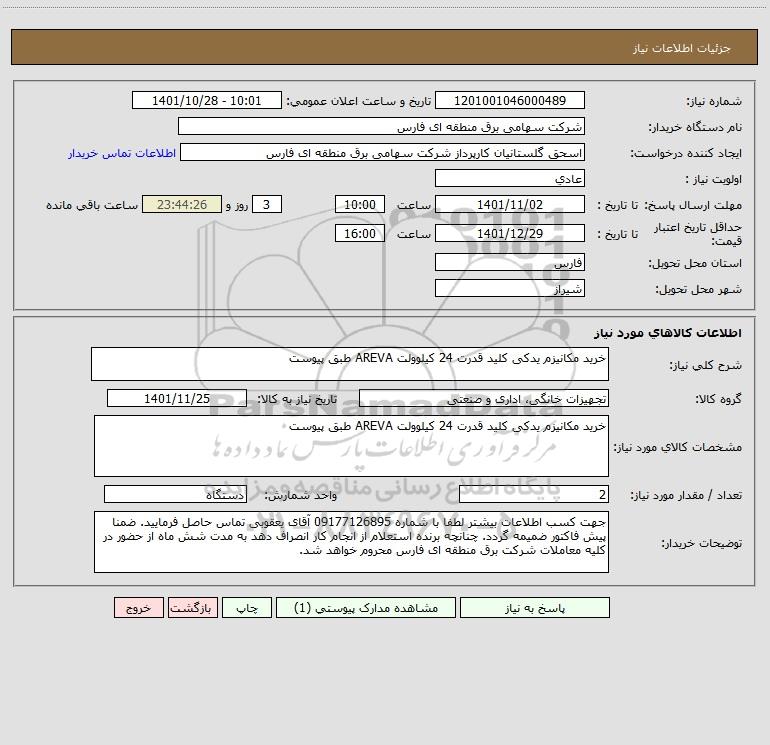Click the remaining time countdown 23:44:26

coord(182,204)
